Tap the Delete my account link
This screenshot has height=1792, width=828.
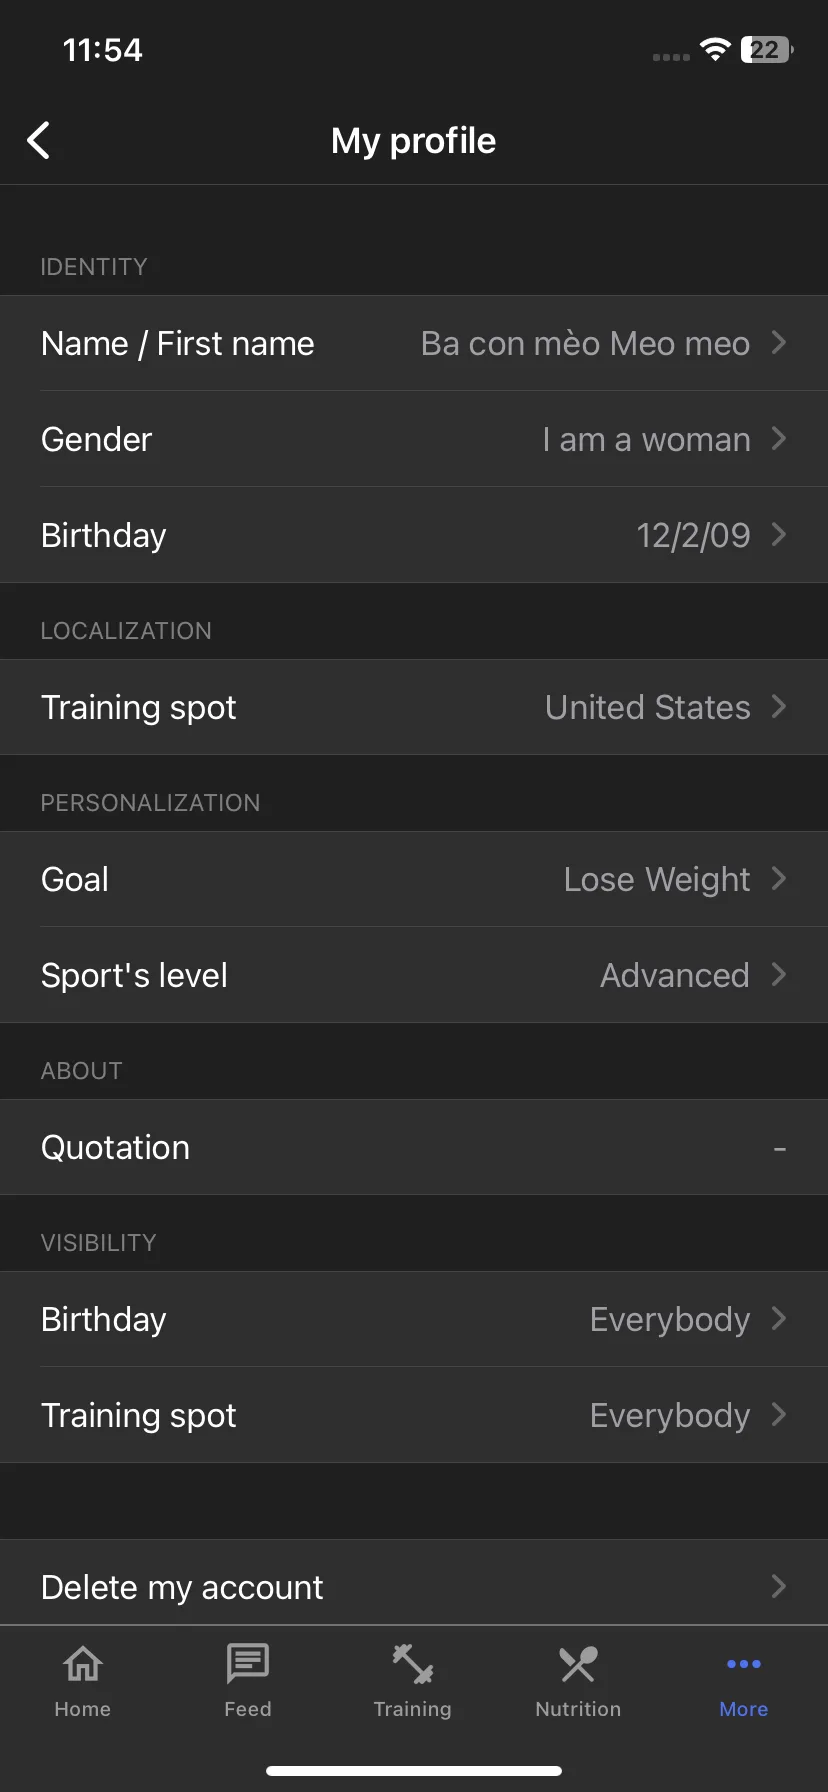pos(182,1587)
